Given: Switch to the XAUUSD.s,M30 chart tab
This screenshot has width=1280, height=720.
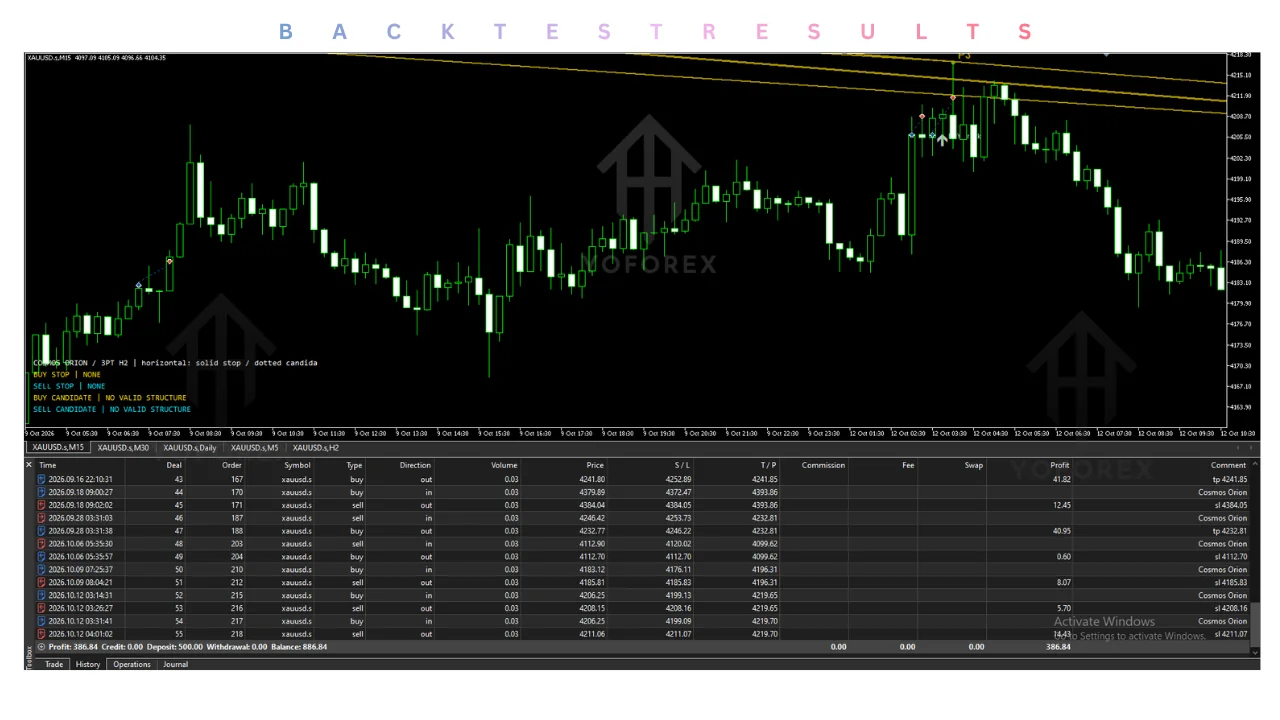Looking at the screenshot, I should tap(123, 448).
